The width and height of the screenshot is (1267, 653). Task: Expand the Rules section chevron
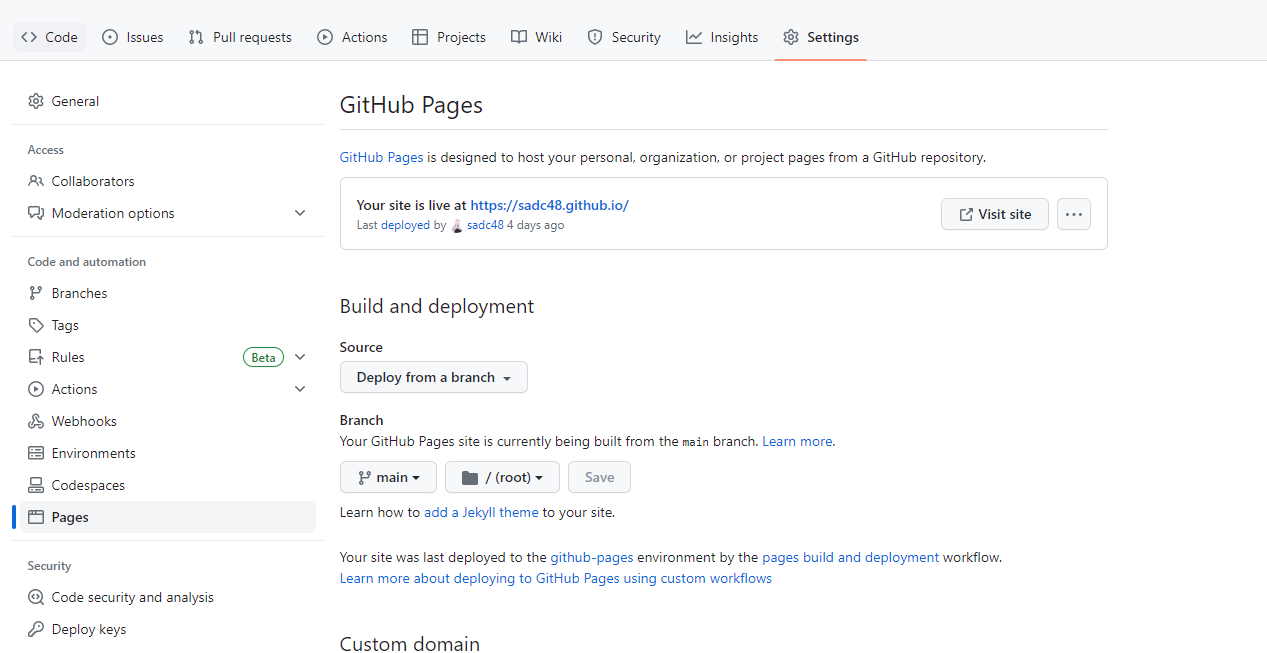300,357
